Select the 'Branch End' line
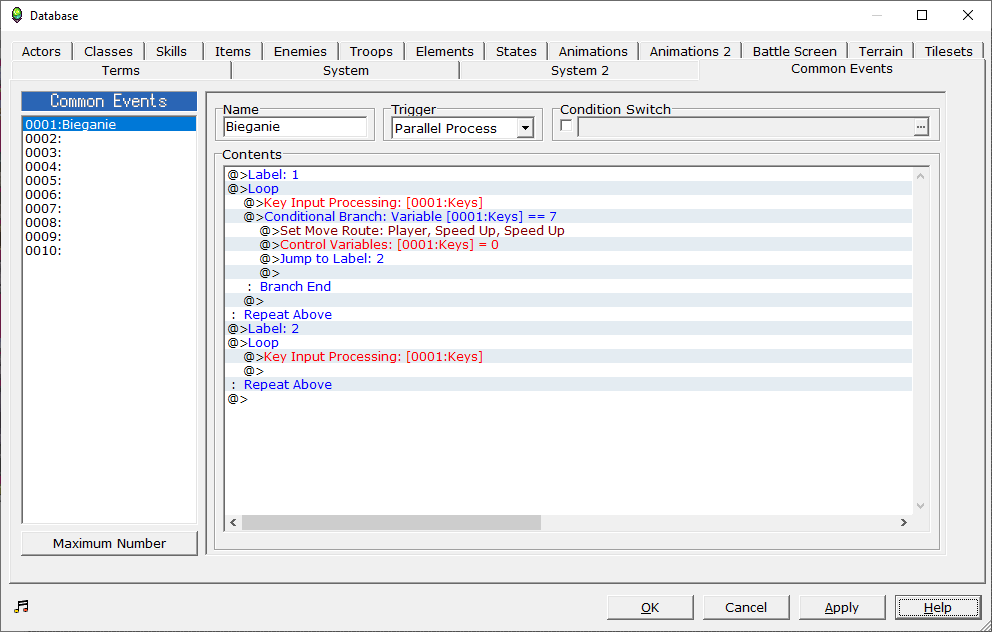 point(569,287)
